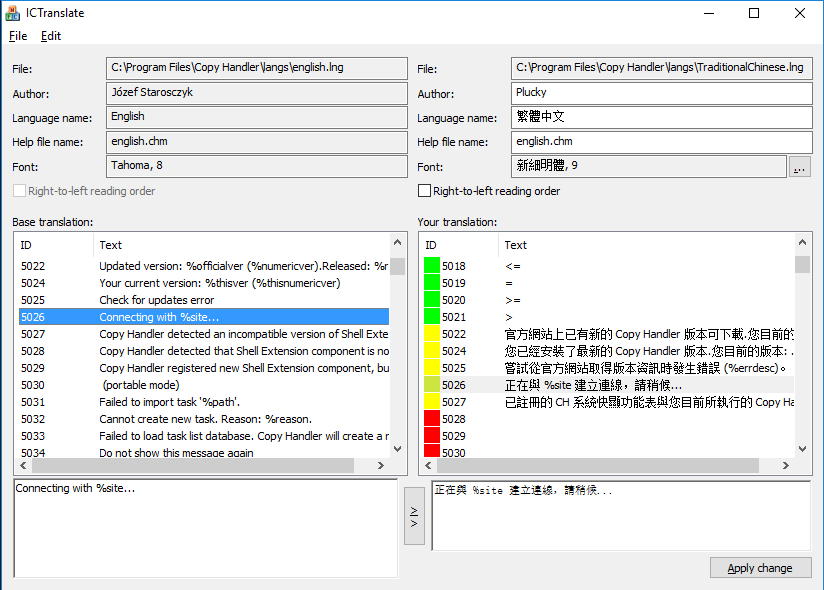Select translation row 5024 in your translation
The width and height of the screenshot is (824, 590).
(609, 351)
